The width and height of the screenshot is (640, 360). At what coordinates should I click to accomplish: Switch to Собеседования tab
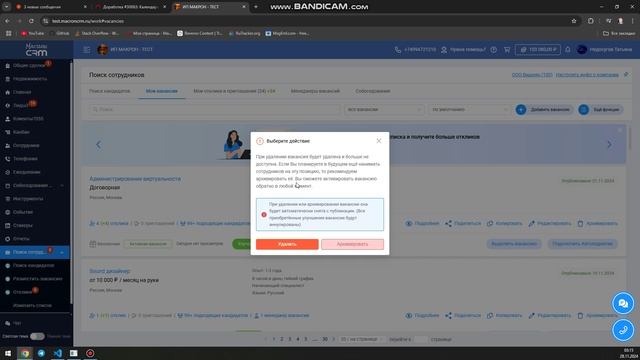click(373, 91)
